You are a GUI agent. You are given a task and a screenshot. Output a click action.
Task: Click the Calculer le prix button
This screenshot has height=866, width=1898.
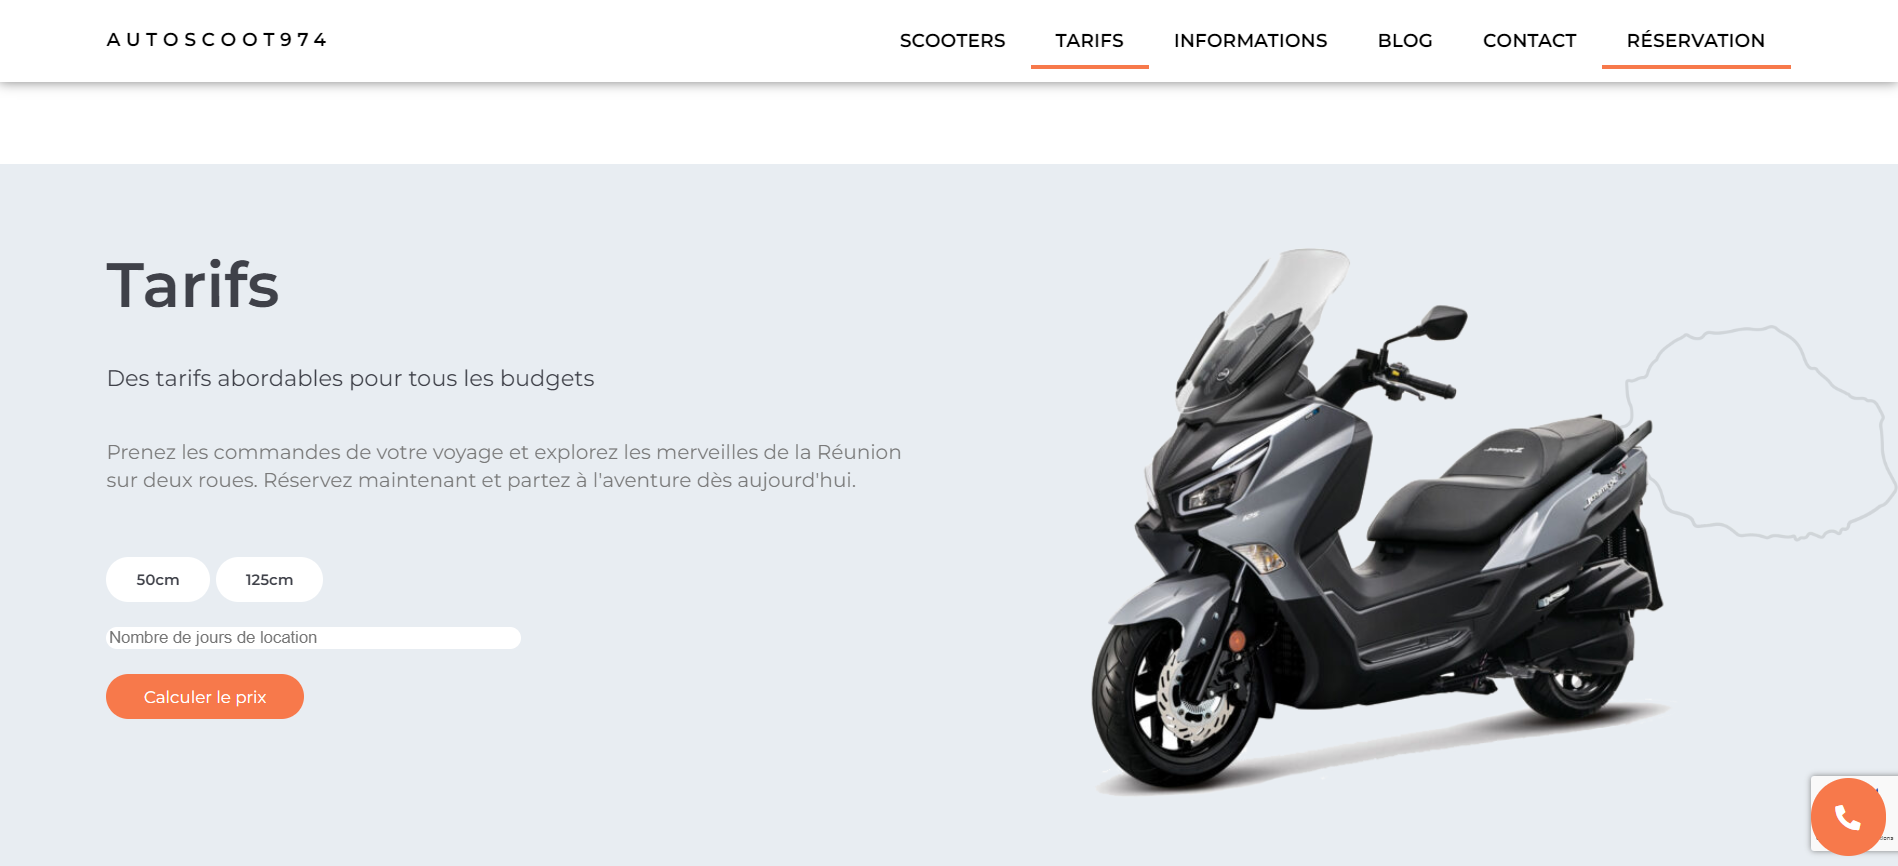click(x=205, y=697)
